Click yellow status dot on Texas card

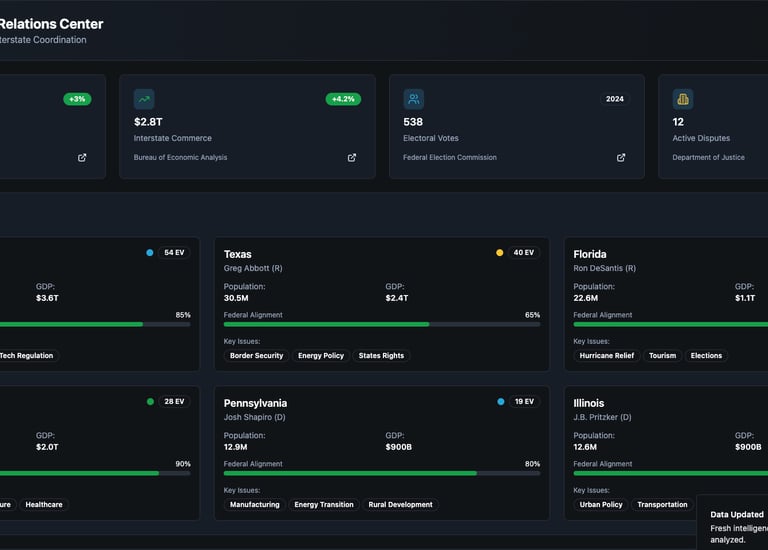[x=500, y=253]
